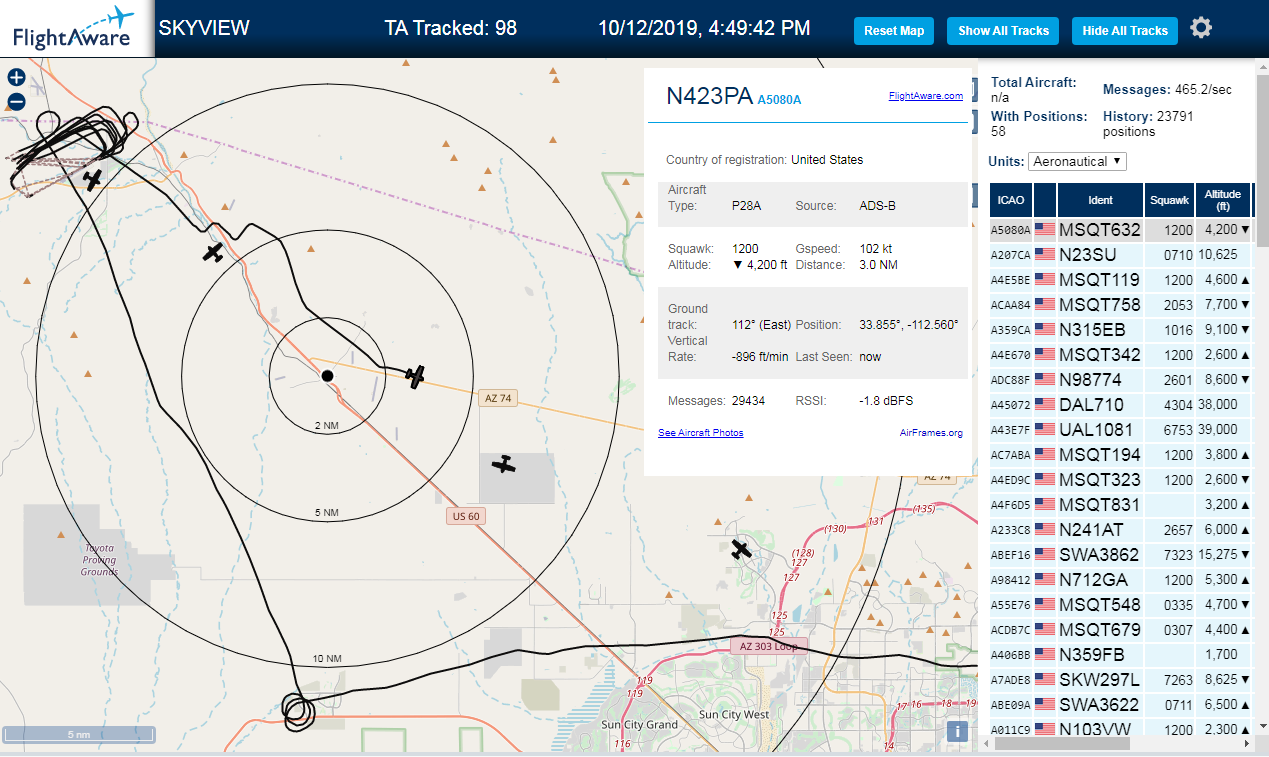
Task: Select aircraft icon above gray airfield area
Action: pyautogui.click(x=504, y=464)
